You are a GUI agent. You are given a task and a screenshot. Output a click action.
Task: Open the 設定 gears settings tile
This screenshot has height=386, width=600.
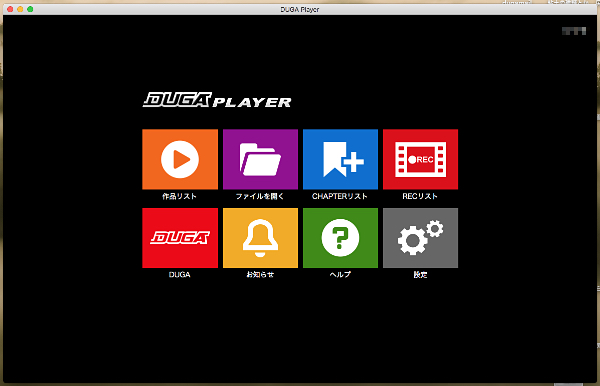tap(420, 238)
